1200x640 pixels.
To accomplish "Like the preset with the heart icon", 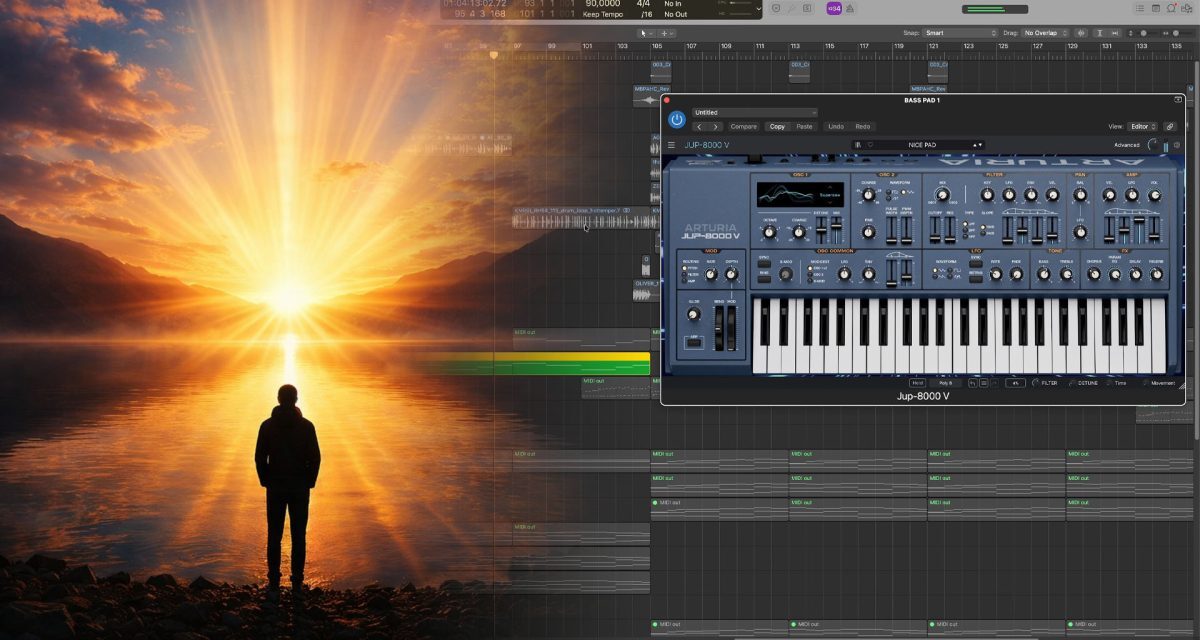I will point(870,145).
